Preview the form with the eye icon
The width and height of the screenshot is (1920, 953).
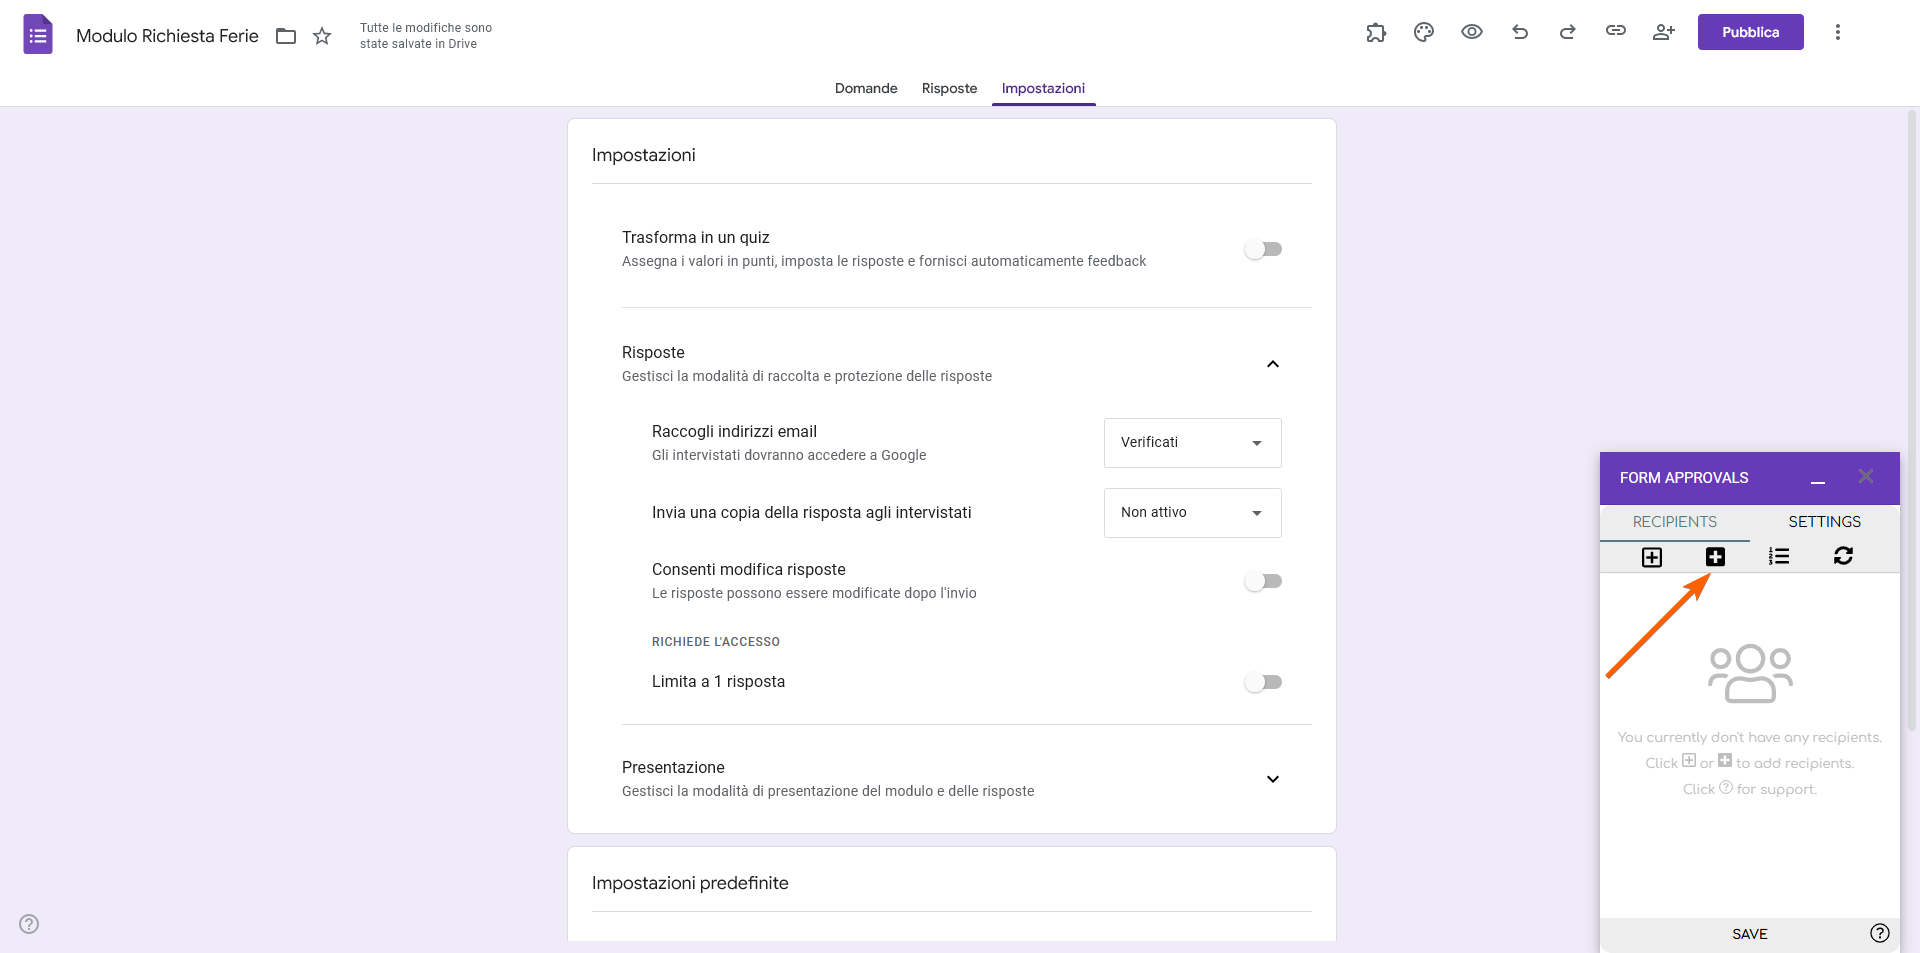(1471, 32)
